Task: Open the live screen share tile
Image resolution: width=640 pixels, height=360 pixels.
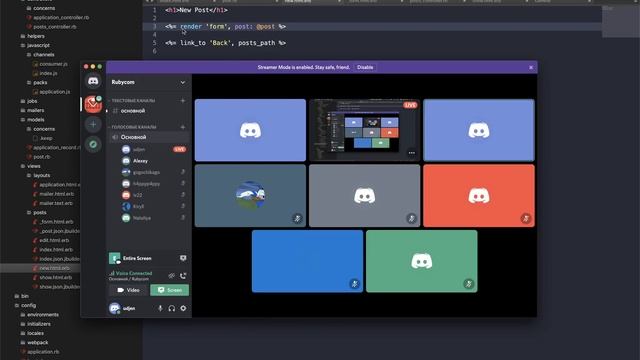Action: click(x=364, y=130)
